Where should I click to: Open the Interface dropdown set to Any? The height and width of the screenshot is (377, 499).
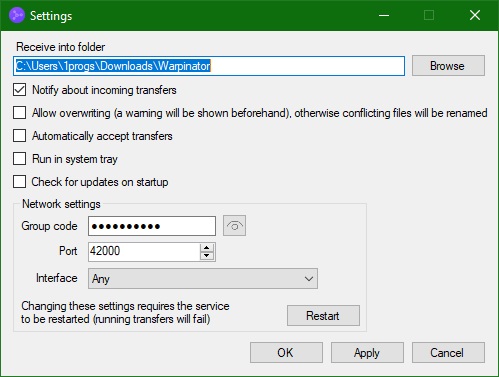click(x=203, y=278)
